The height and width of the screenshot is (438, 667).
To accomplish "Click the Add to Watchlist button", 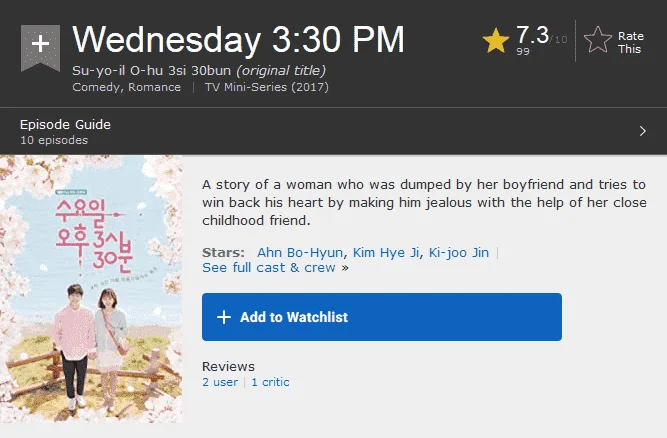I will pos(382,317).
